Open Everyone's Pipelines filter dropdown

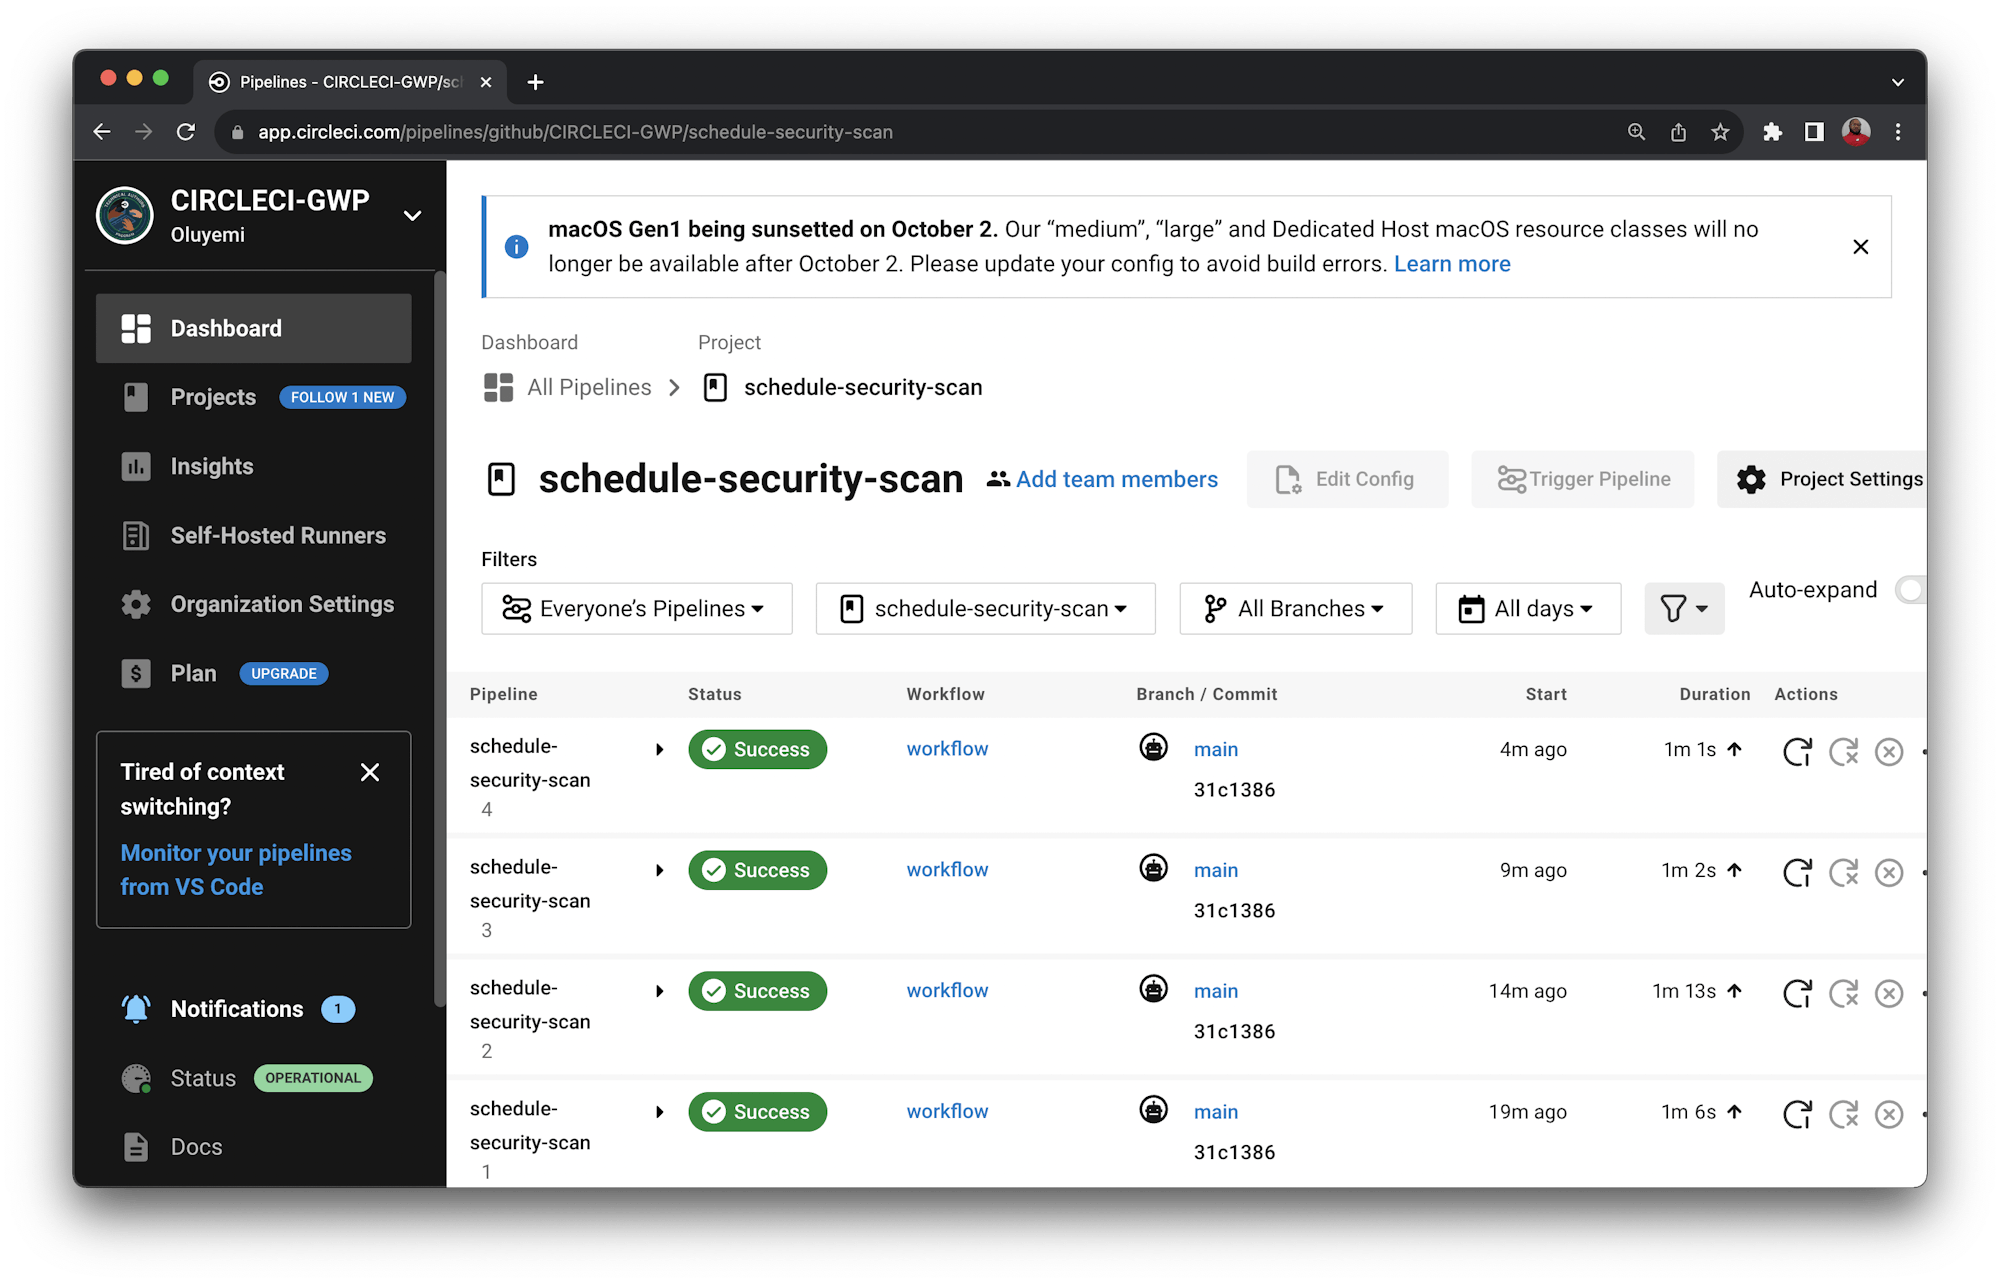(636, 608)
